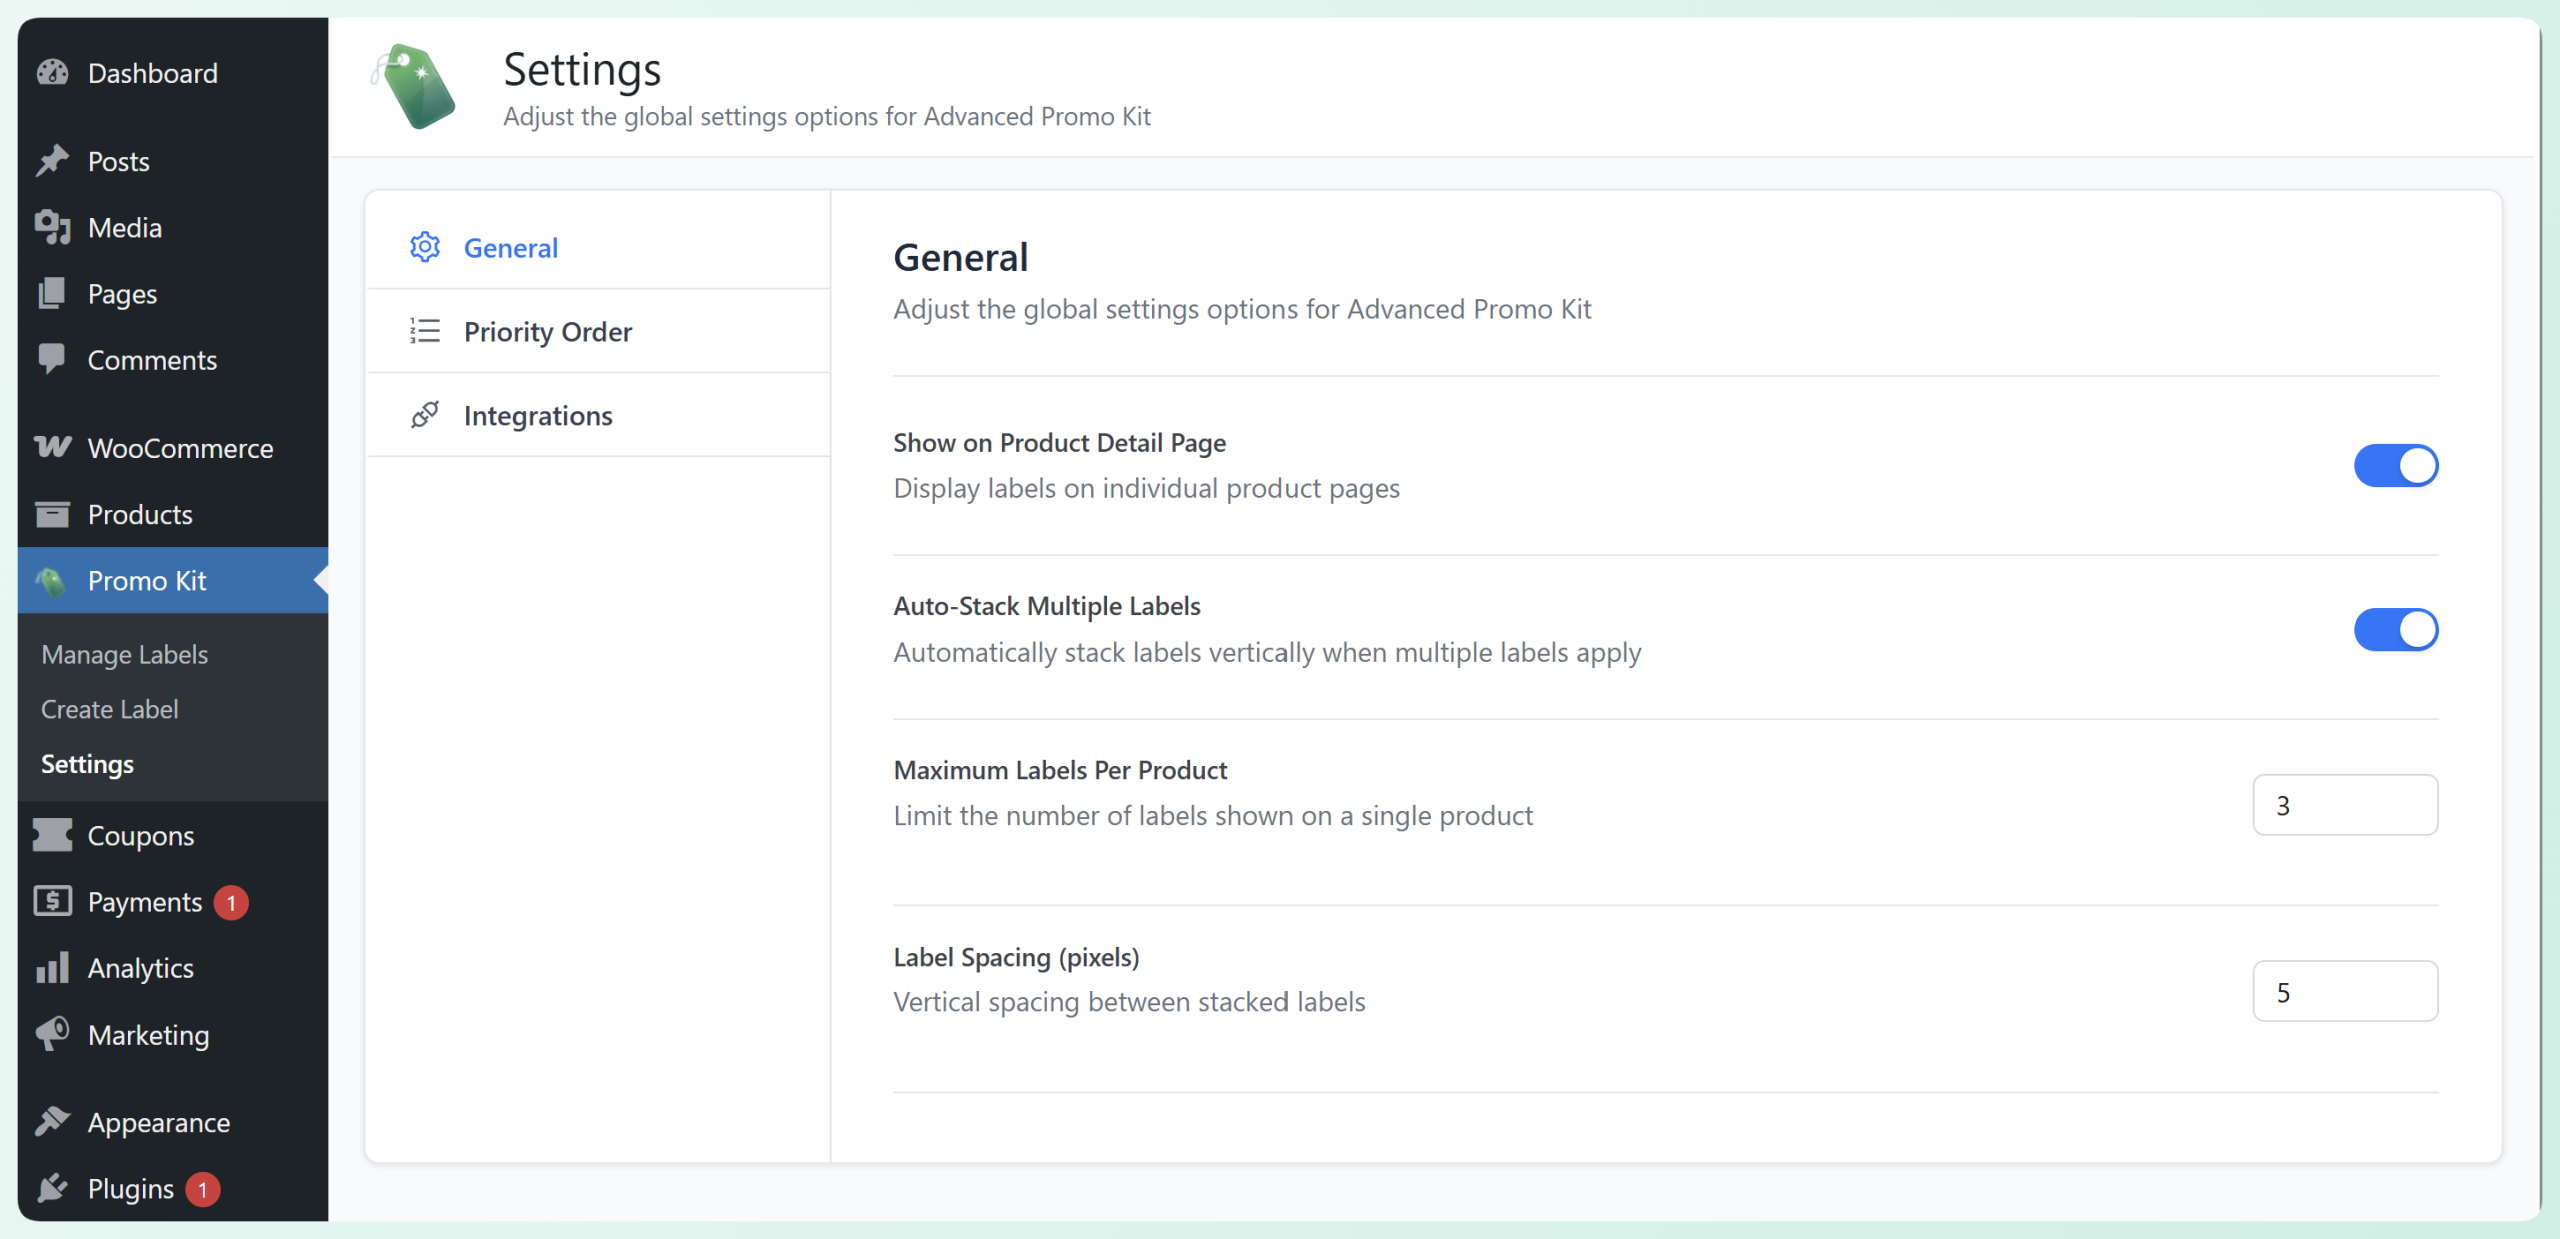Click the Marketing megaphone icon
This screenshot has width=2560, height=1239.
52,1034
